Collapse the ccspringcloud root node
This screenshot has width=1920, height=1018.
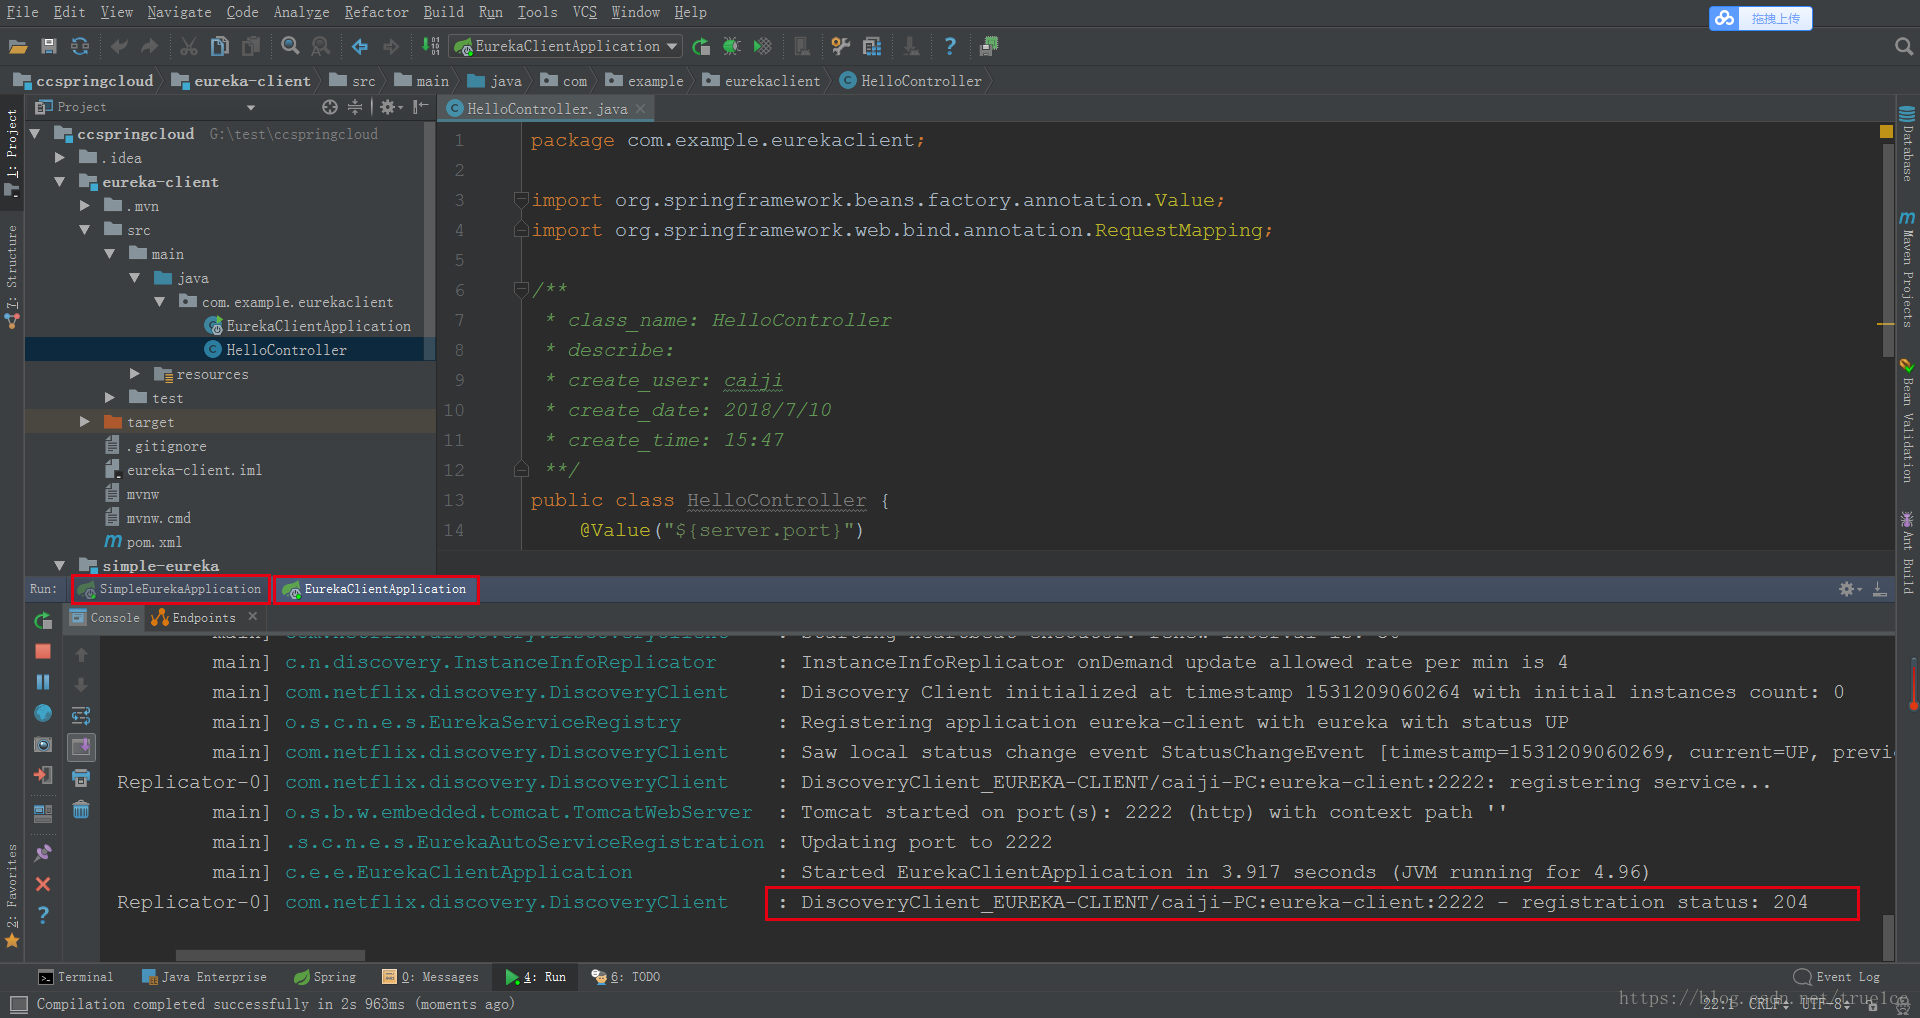pos(36,133)
